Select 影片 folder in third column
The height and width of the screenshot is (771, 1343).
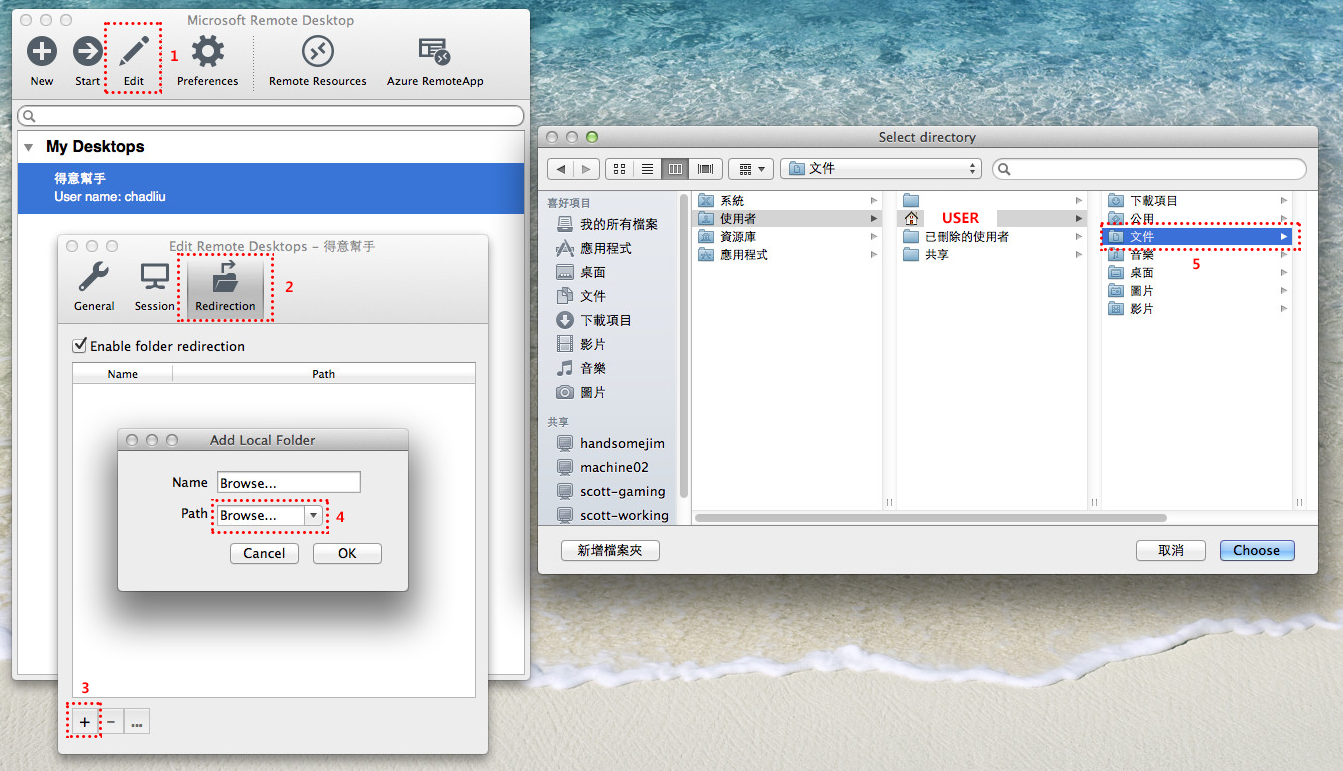pos(1198,309)
